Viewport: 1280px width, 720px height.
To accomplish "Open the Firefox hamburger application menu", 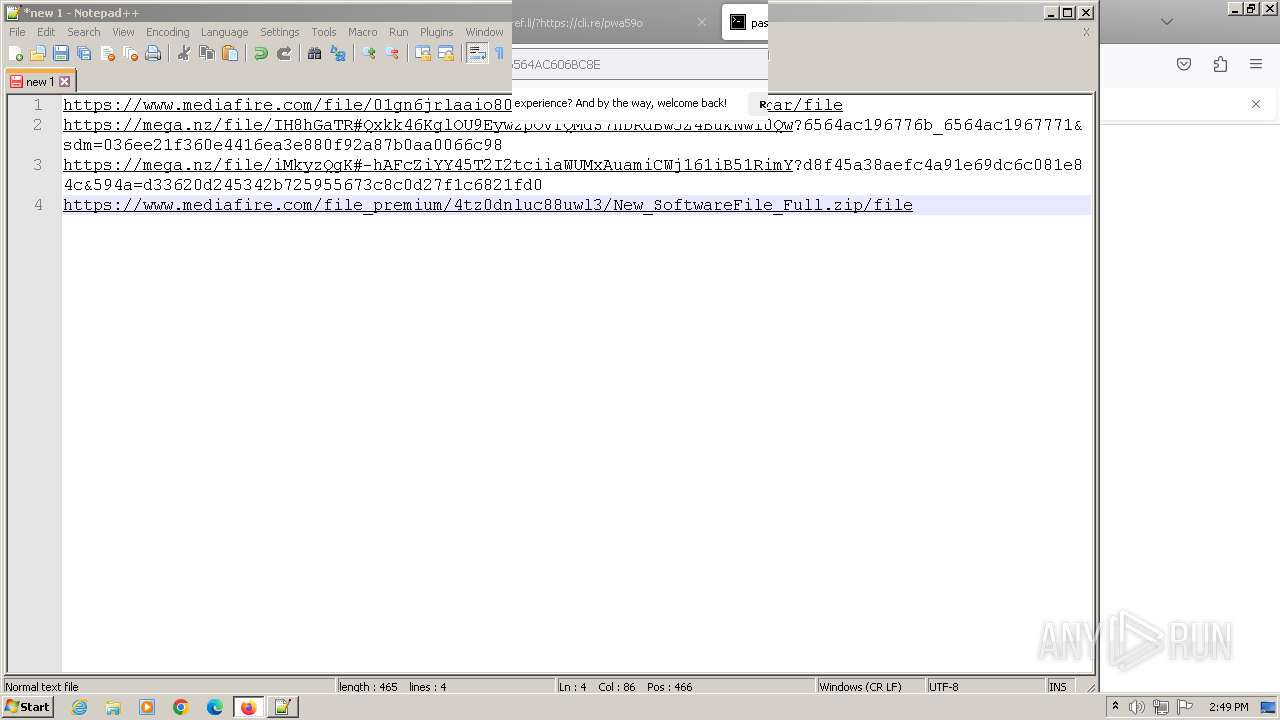I will coord(1256,64).
